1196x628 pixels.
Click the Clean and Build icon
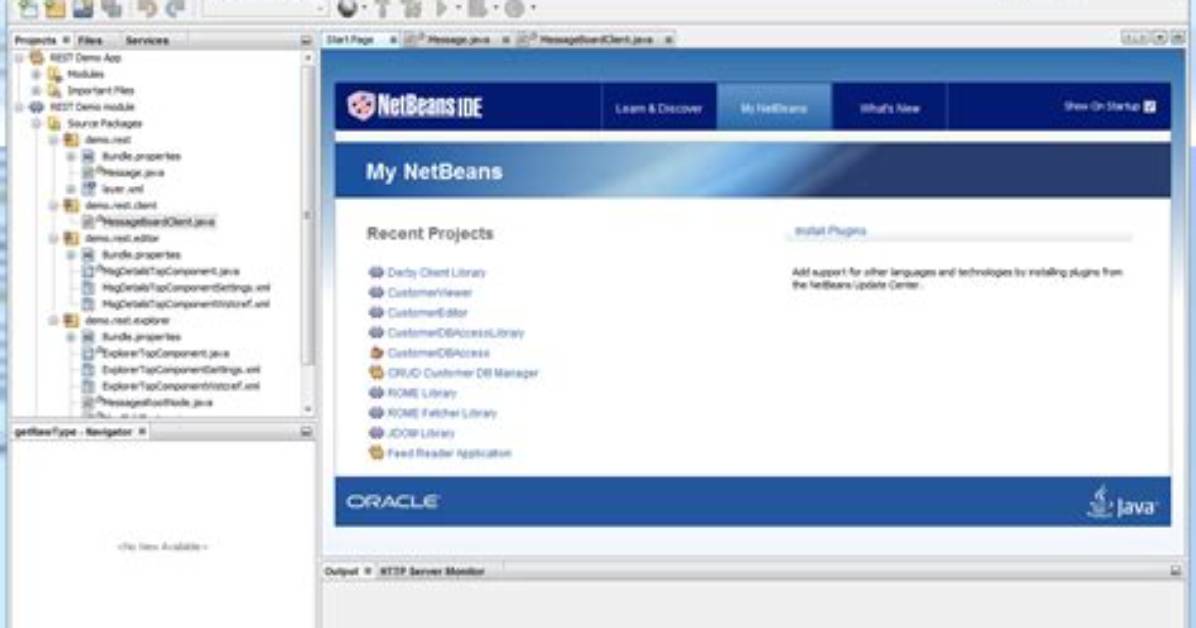click(412, 8)
